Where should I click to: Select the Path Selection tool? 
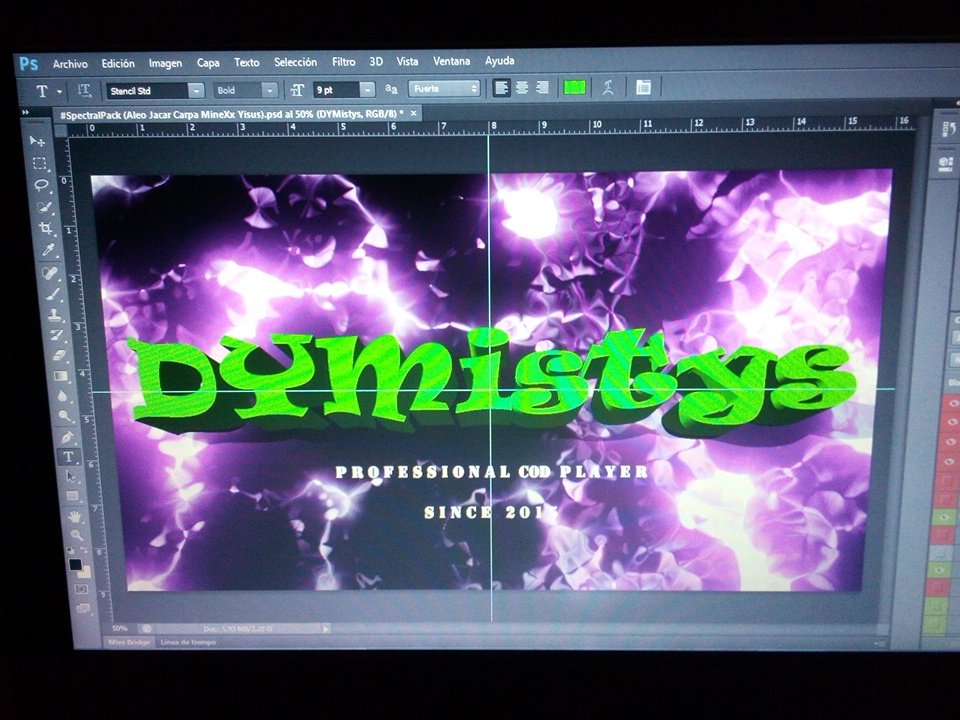[70, 476]
